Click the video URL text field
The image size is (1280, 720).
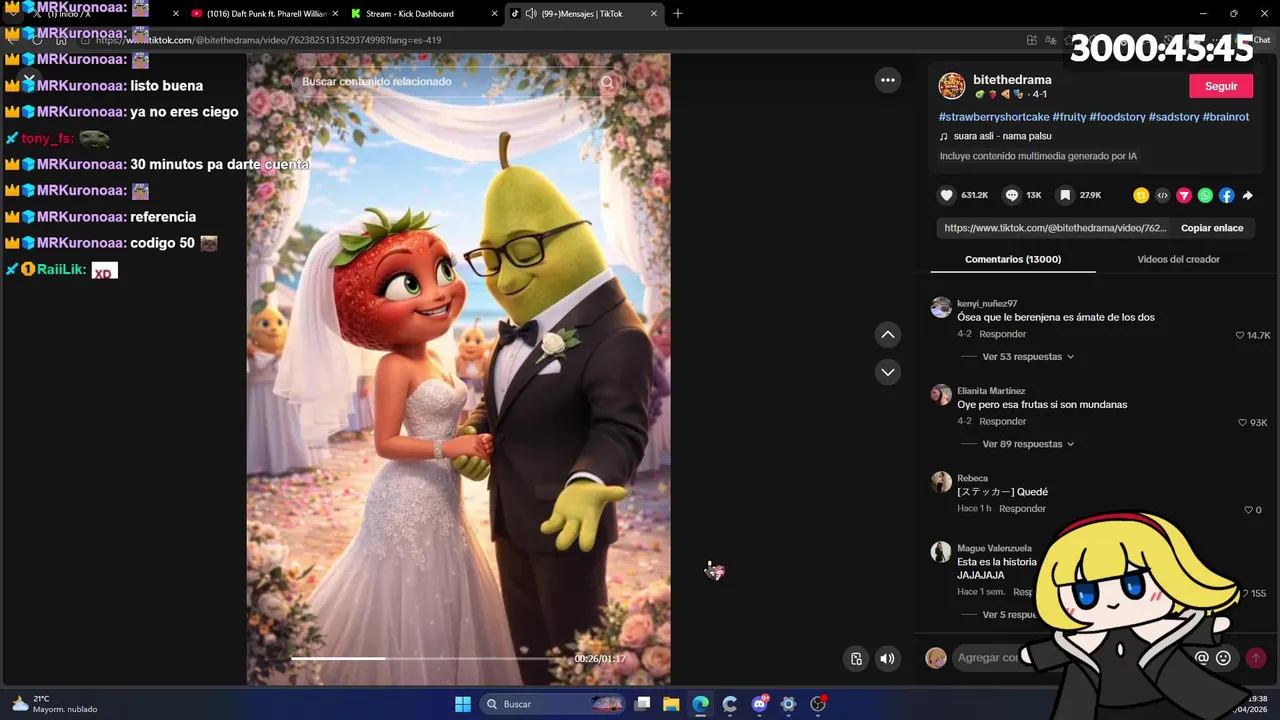pos(1055,228)
